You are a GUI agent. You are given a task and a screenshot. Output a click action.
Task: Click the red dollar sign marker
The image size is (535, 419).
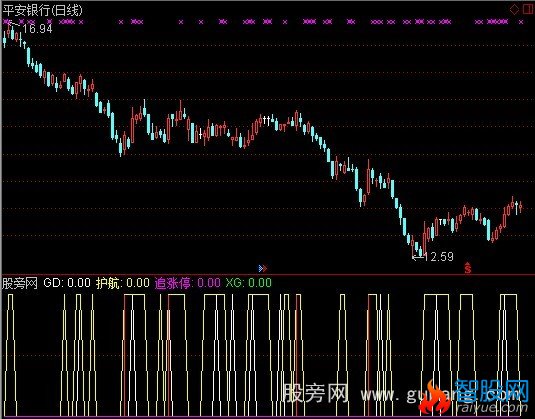pyautogui.click(x=468, y=268)
